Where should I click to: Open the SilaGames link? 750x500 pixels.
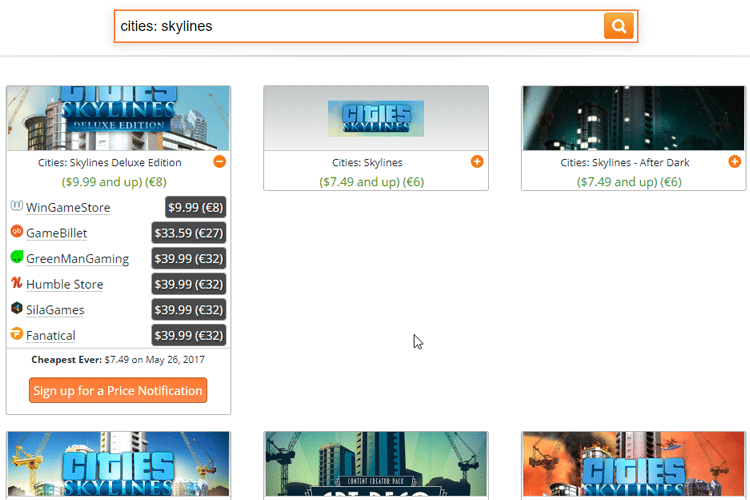click(x=55, y=310)
